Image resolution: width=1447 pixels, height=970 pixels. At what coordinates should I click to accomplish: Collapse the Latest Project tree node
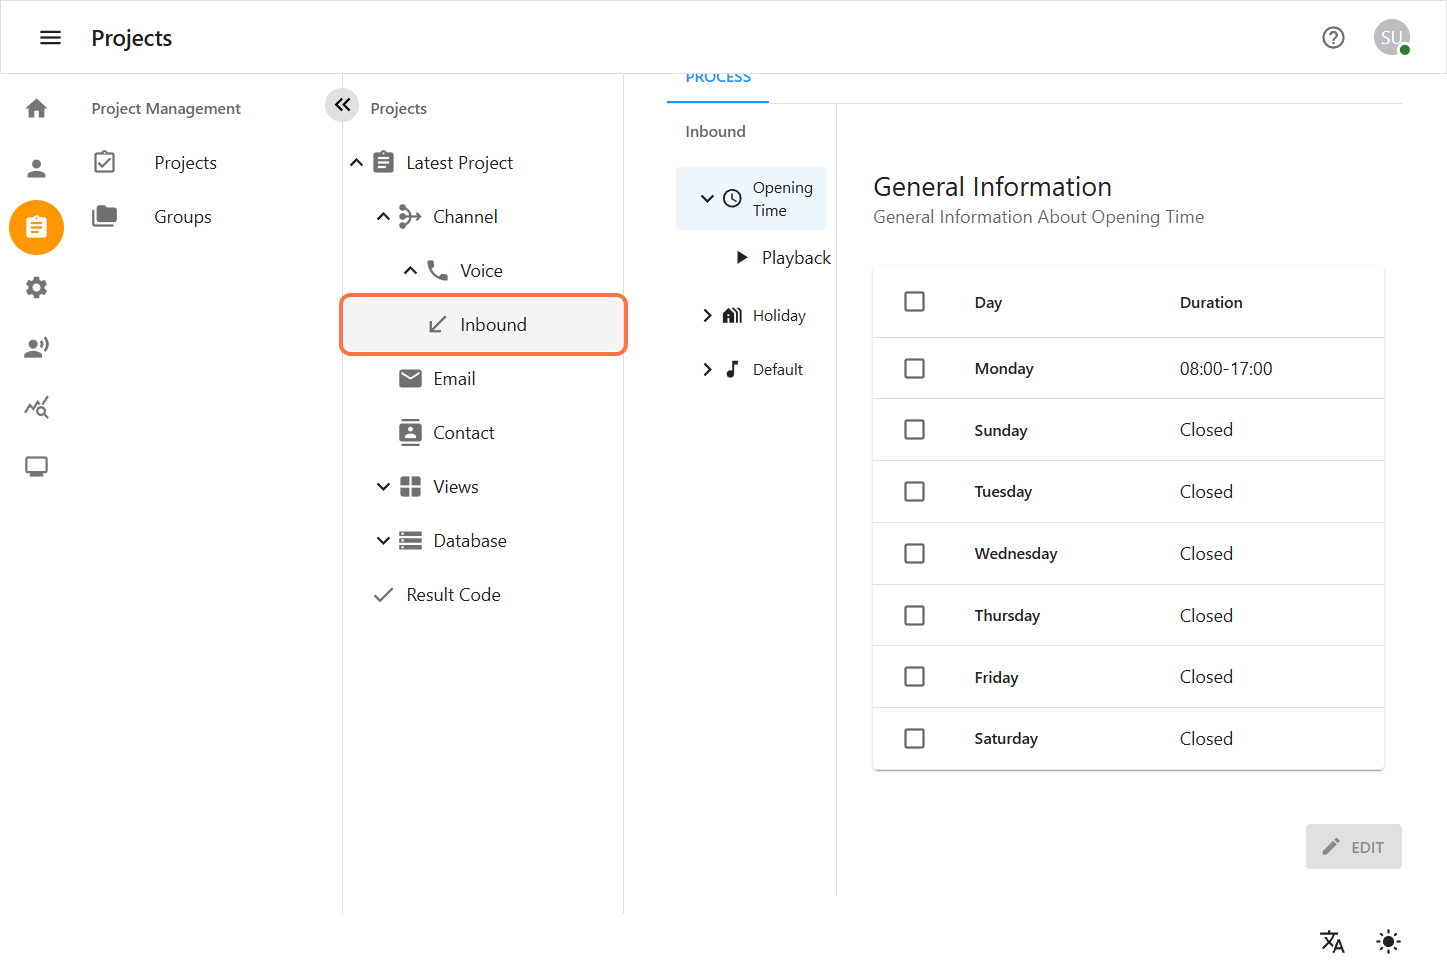click(x=356, y=163)
